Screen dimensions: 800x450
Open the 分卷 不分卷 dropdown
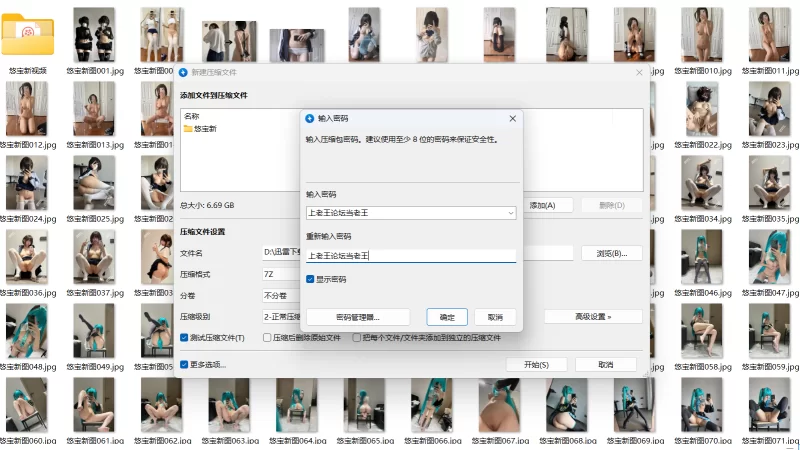(x=281, y=295)
